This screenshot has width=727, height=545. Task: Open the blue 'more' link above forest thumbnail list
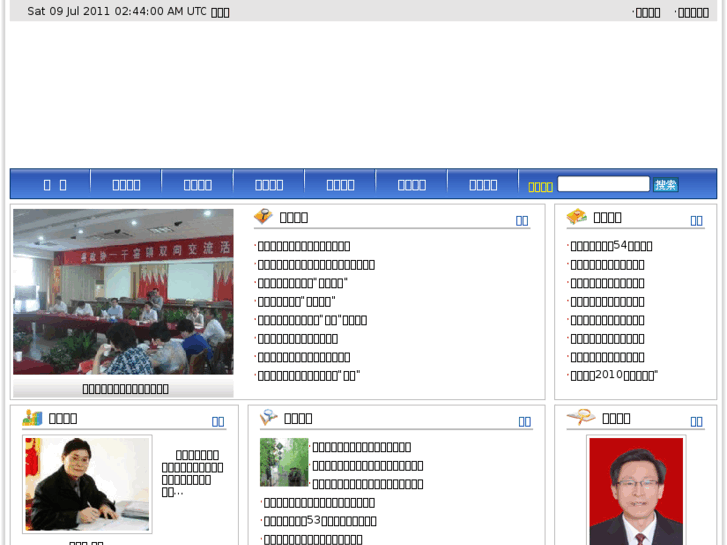pos(524,422)
